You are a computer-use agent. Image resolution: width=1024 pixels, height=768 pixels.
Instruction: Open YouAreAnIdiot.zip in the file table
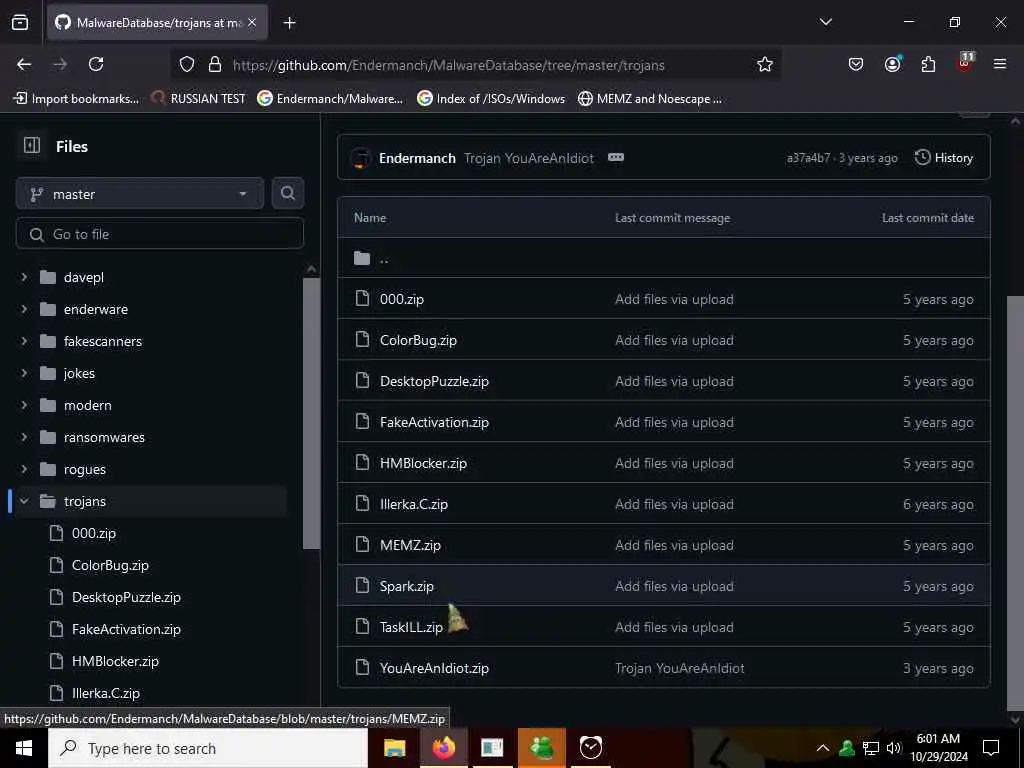[x=434, y=668]
